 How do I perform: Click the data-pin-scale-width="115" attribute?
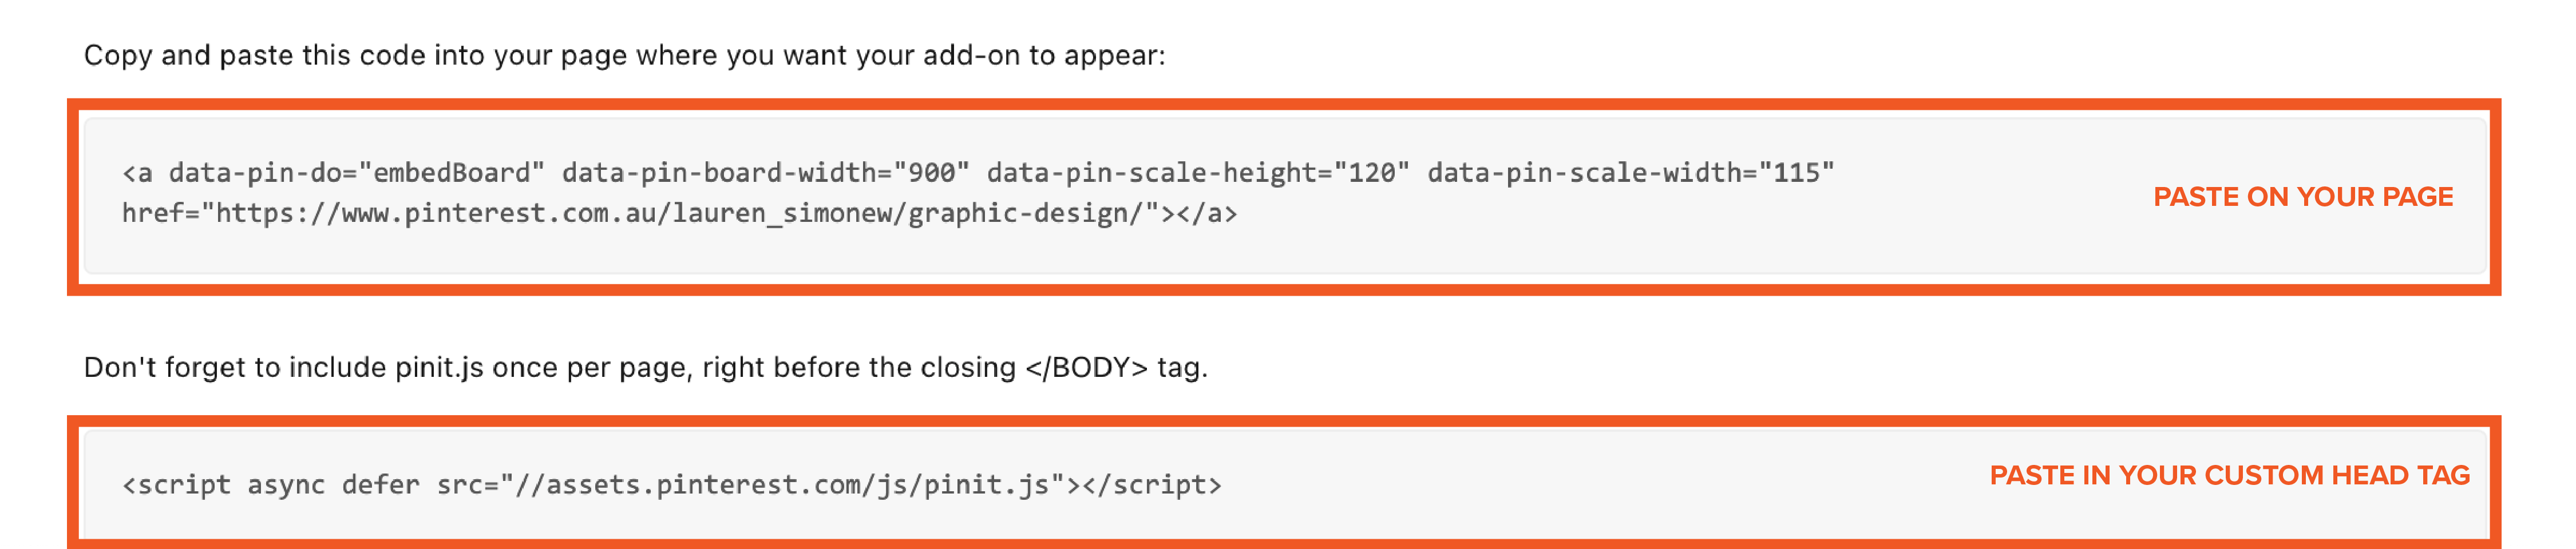[1630, 173]
